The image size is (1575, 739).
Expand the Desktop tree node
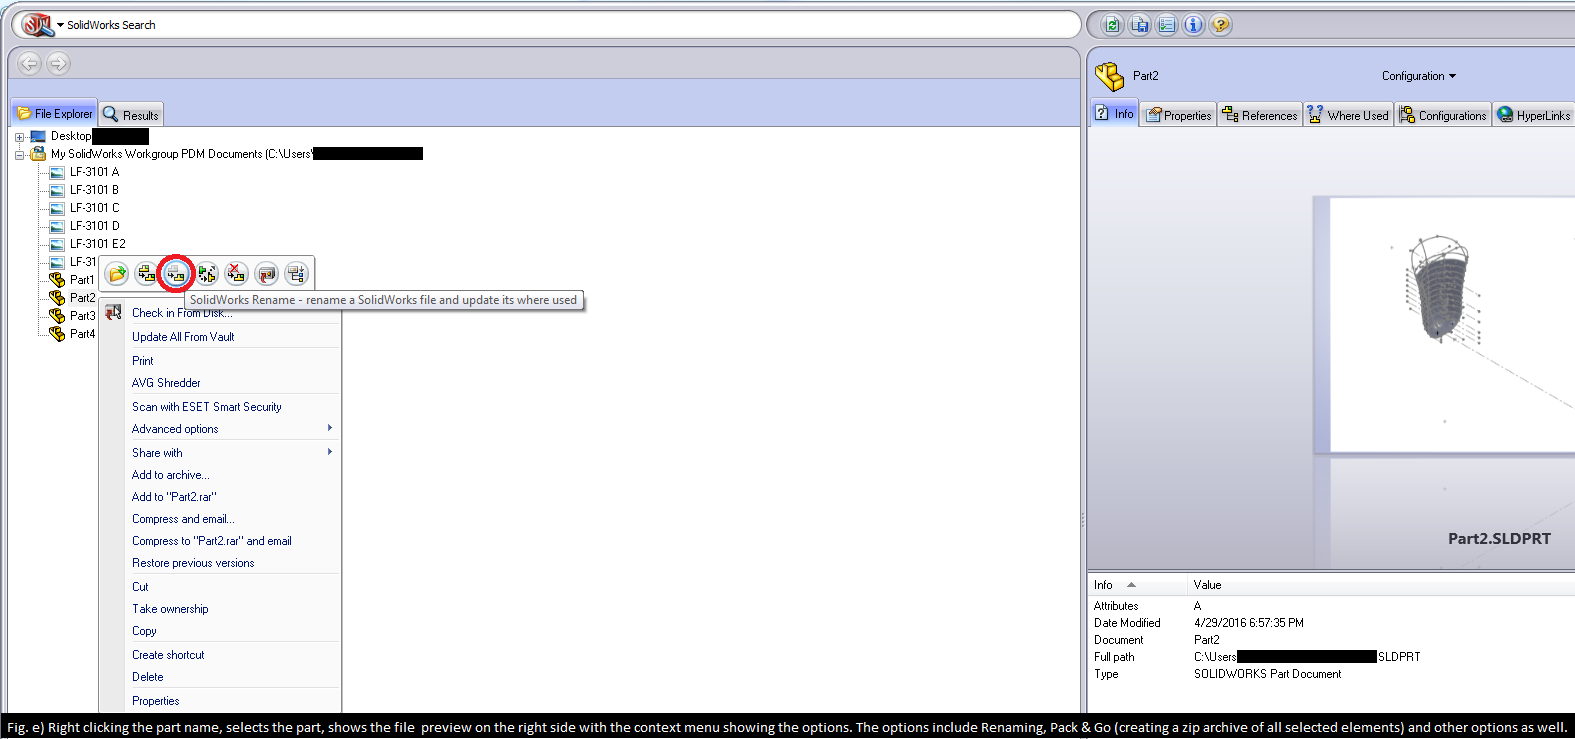point(19,137)
